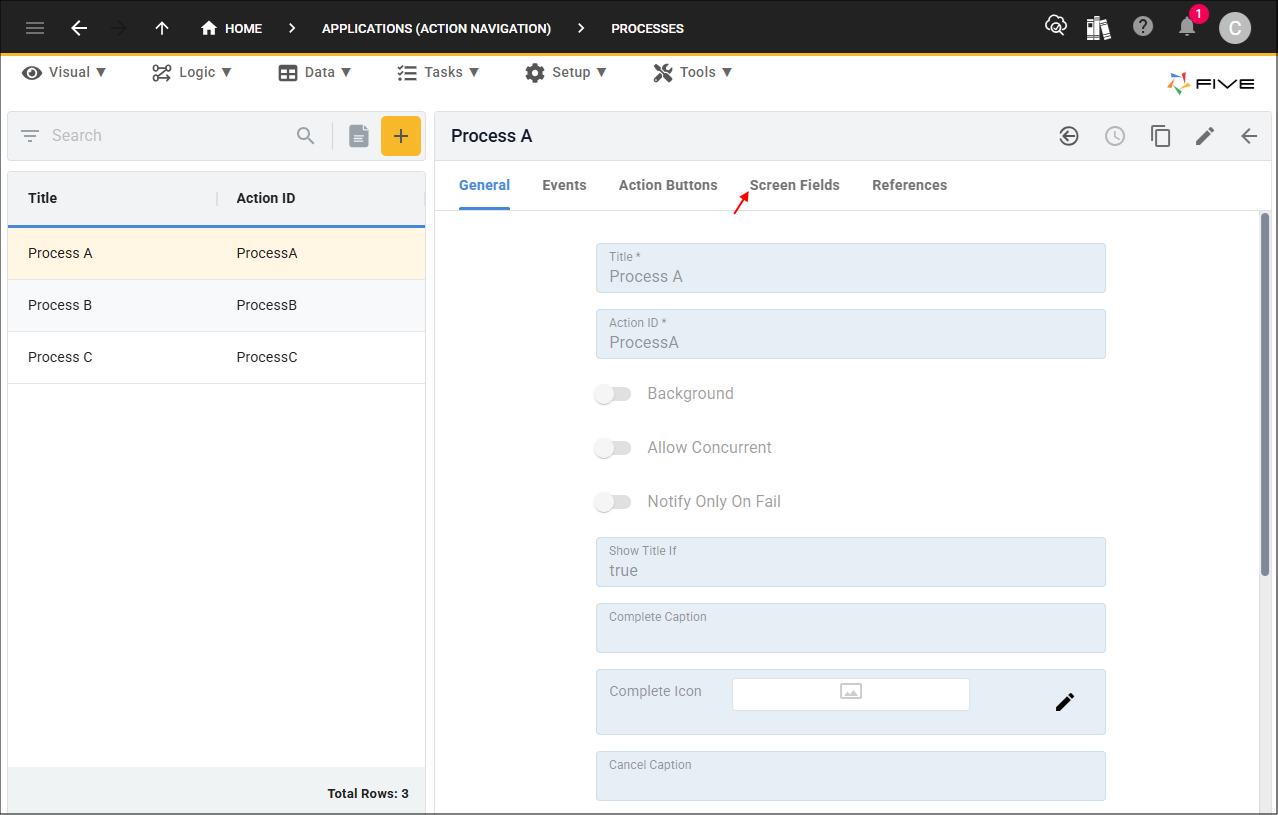Viewport: 1278px width, 815px height.
Task: Open Applications (Action Navigation) breadcrumb
Action: click(x=436, y=28)
